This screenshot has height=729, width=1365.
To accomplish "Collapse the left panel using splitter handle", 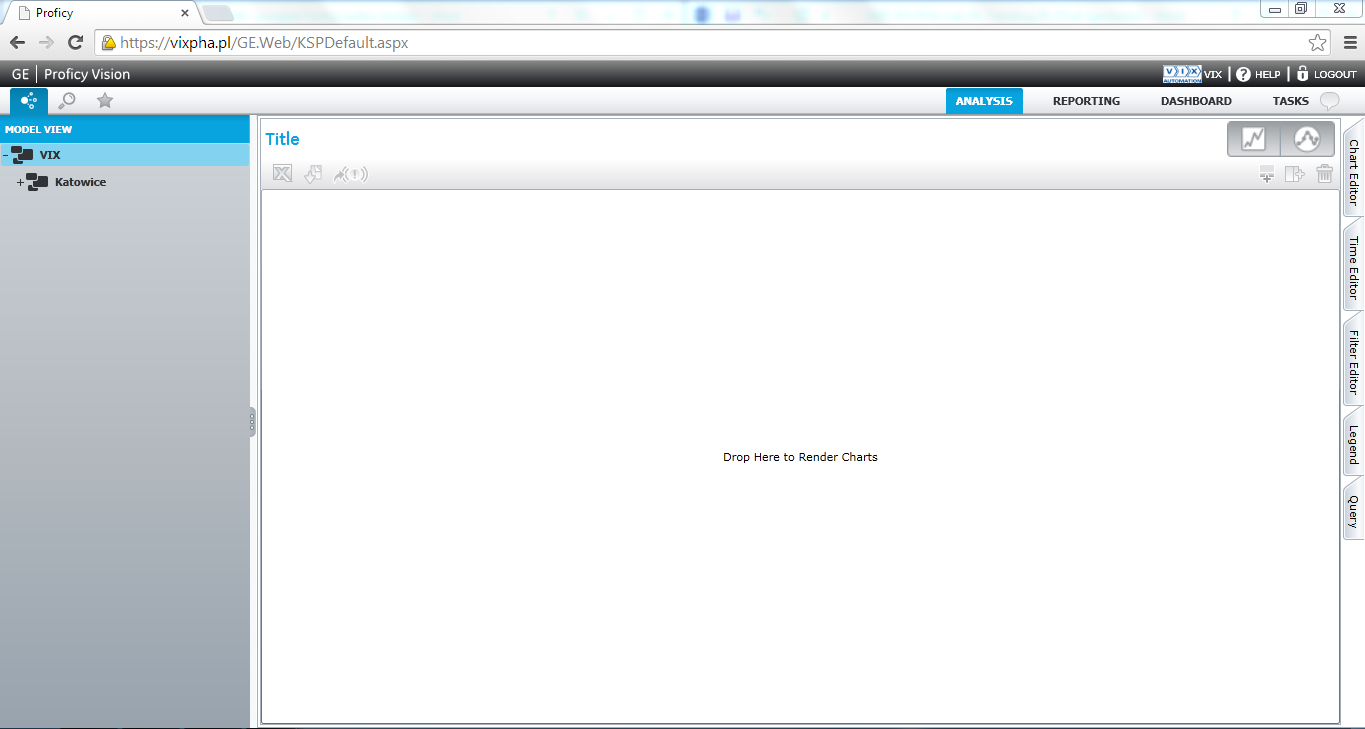I will [x=252, y=422].
